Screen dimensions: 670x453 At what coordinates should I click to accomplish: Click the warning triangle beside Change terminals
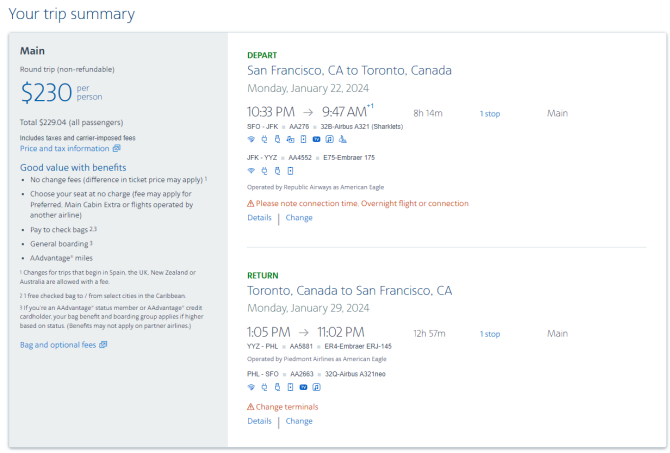pyautogui.click(x=250, y=407)
